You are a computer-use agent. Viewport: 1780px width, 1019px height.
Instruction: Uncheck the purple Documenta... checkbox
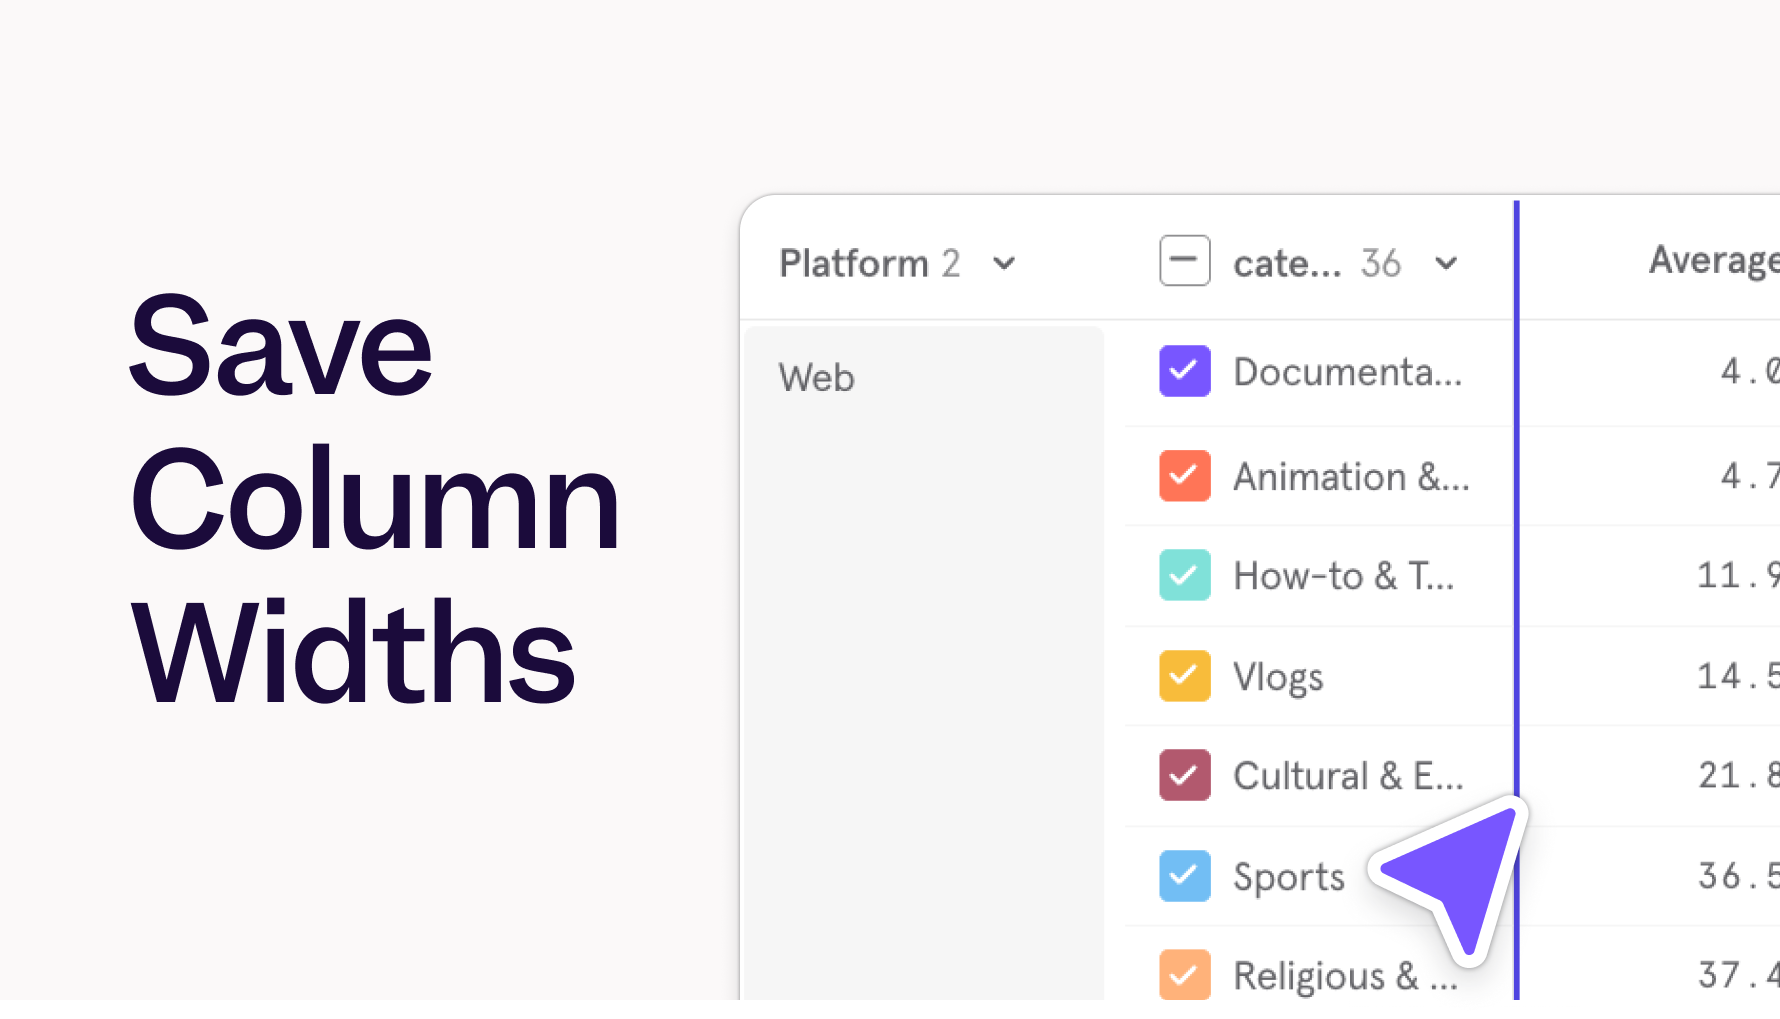tap(1184, 371)
